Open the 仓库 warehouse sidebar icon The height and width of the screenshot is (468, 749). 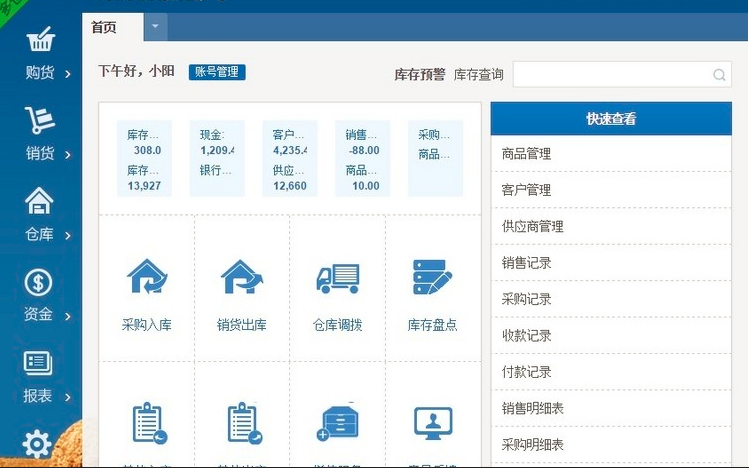click(x=39, y=202)
